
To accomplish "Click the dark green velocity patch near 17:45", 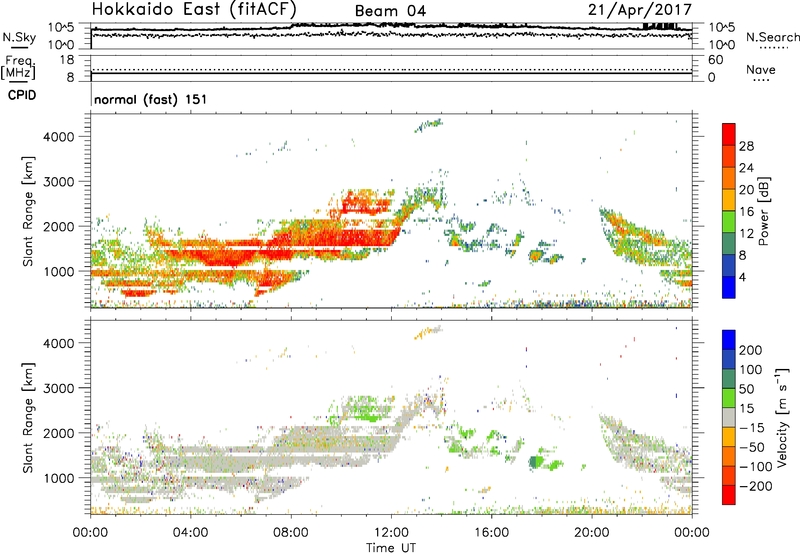I will tap(535, 462).
